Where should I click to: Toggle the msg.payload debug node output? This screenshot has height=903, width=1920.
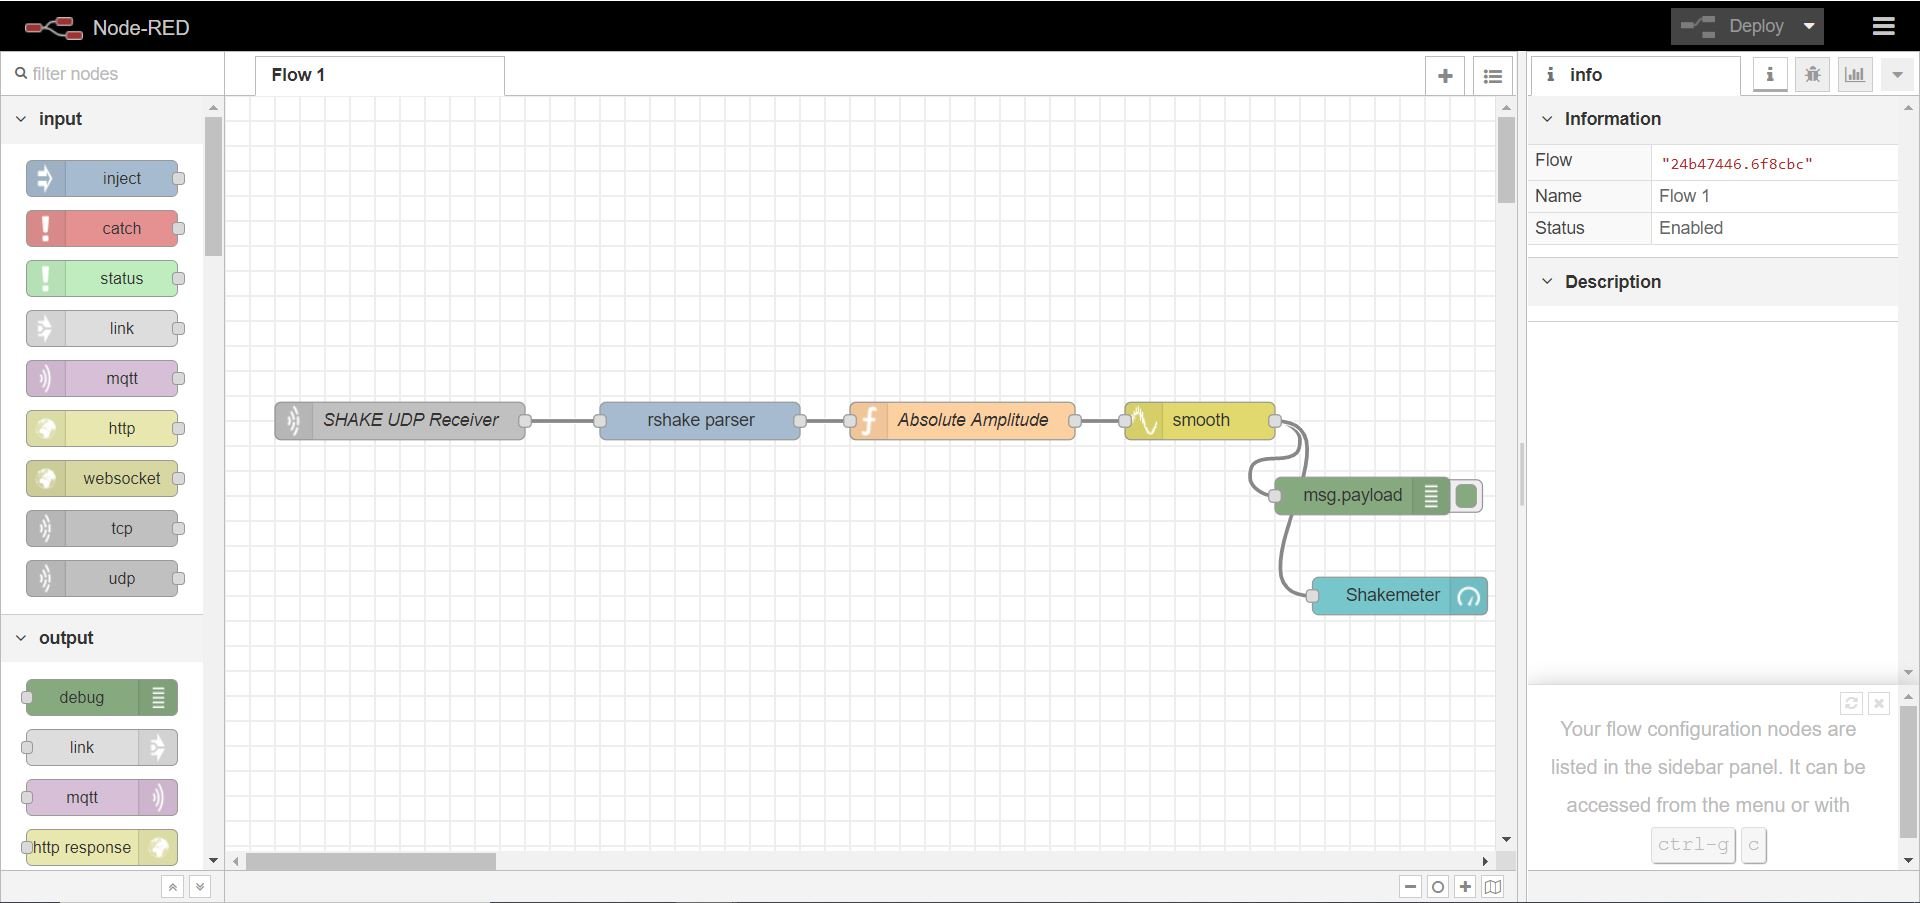click(1466, 496)
